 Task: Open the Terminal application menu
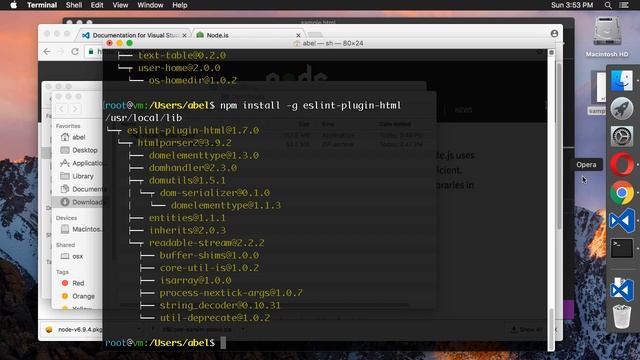pyautogui.click(x=42, y=5)
